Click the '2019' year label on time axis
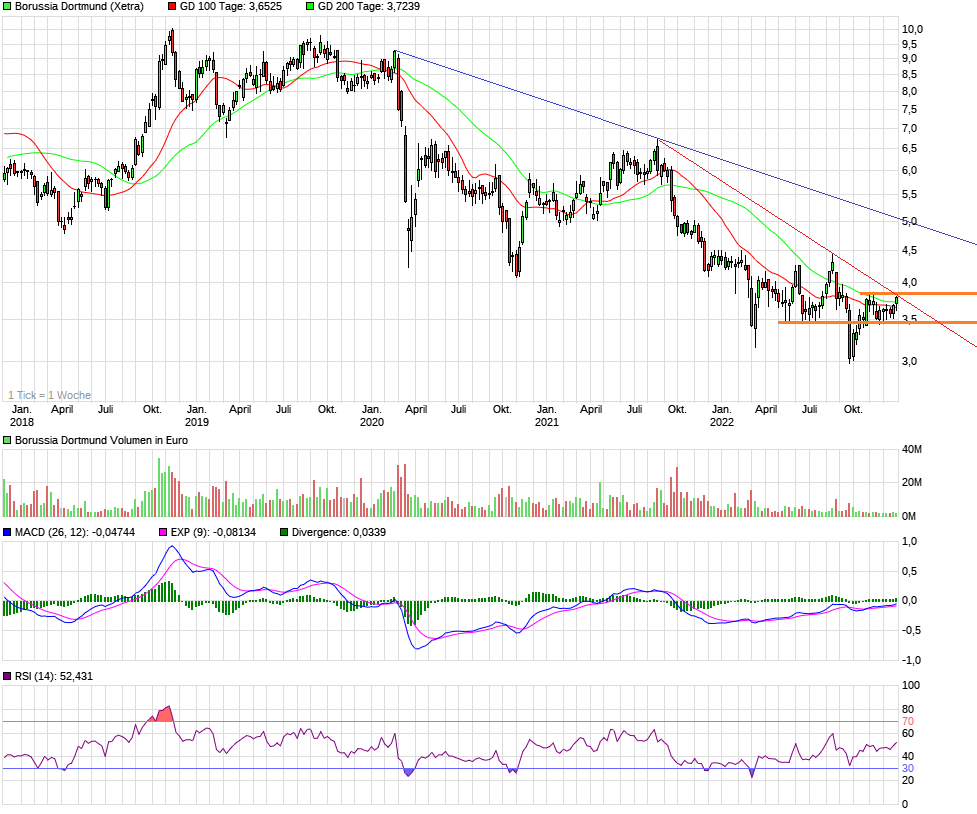 (x=197, y=422)
